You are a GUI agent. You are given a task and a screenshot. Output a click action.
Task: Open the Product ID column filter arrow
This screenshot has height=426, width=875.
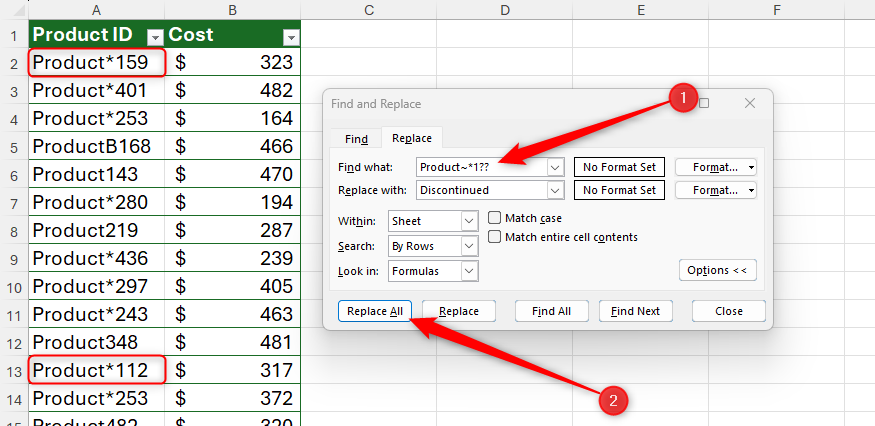click(x=154, y=36)
